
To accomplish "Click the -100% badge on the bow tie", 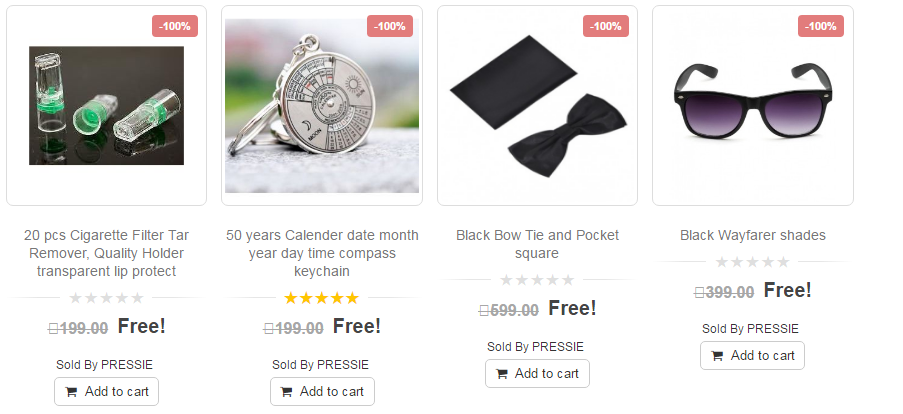I will pos(606,26).
